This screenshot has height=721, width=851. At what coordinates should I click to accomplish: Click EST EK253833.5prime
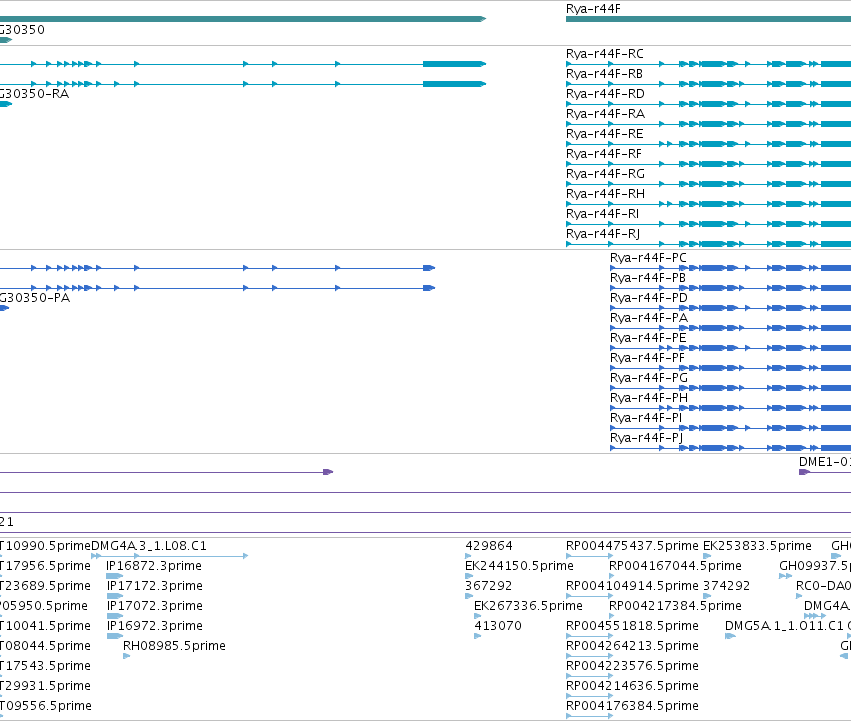(757, 546)
